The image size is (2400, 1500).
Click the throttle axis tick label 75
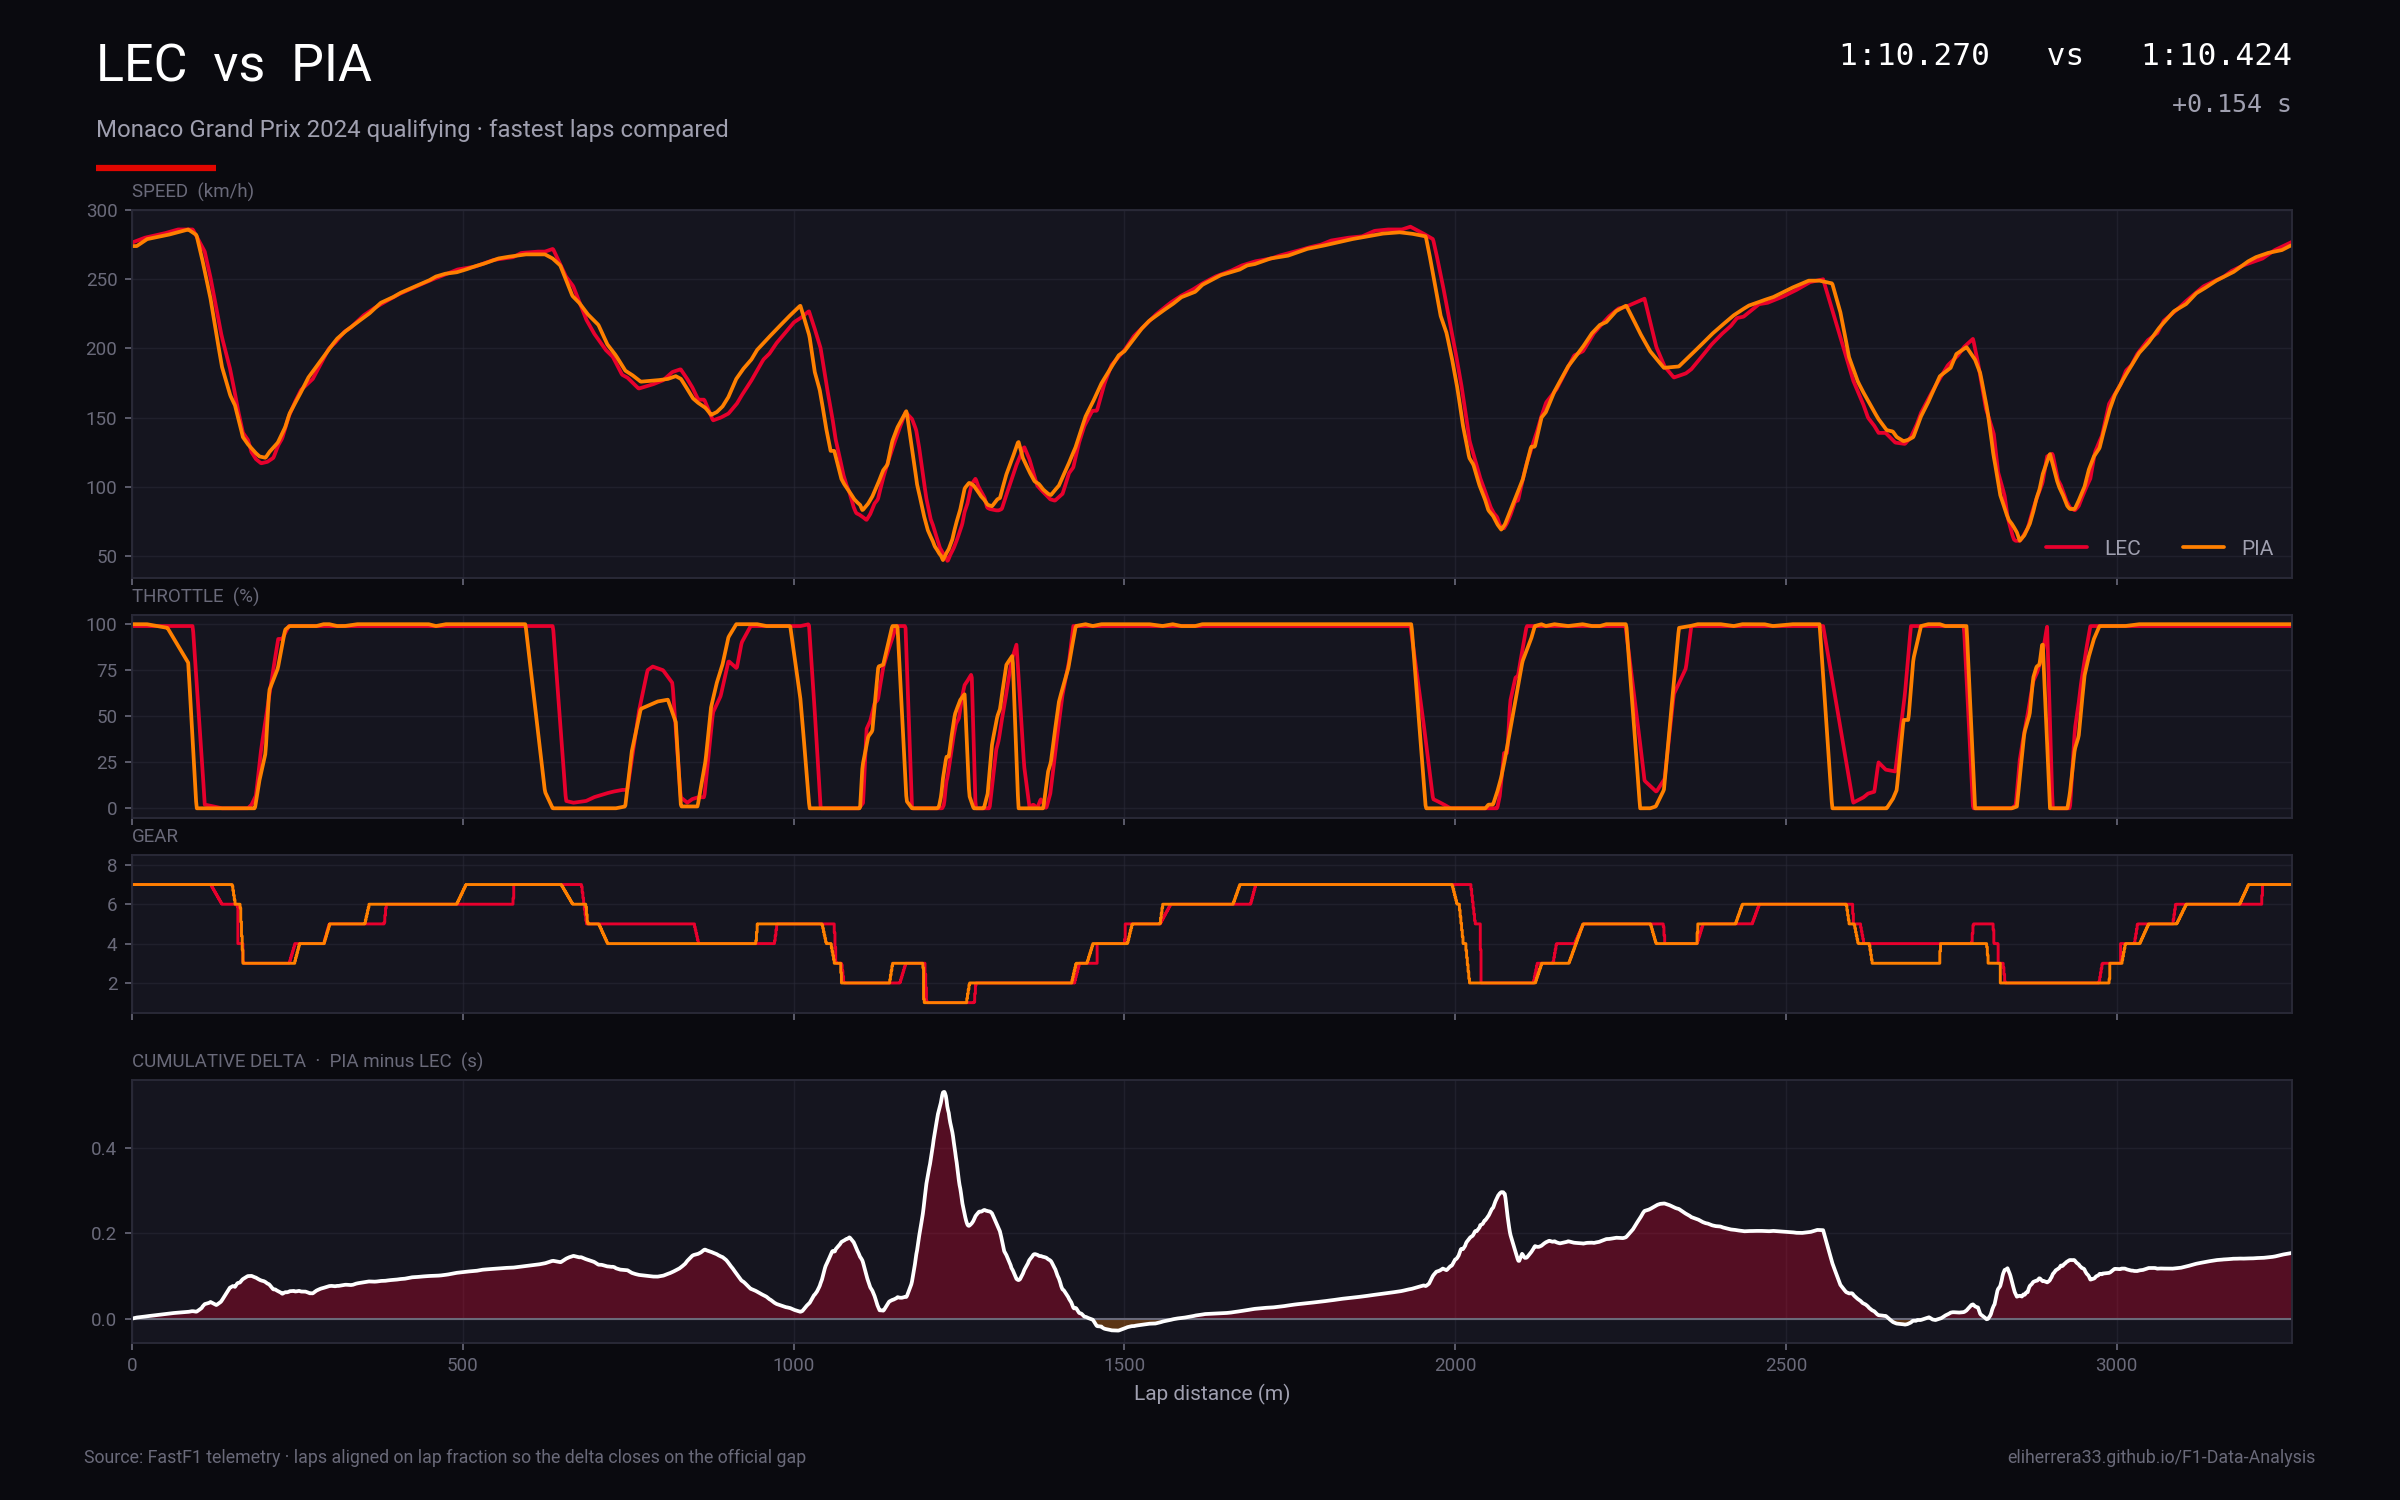coord(107,671)
